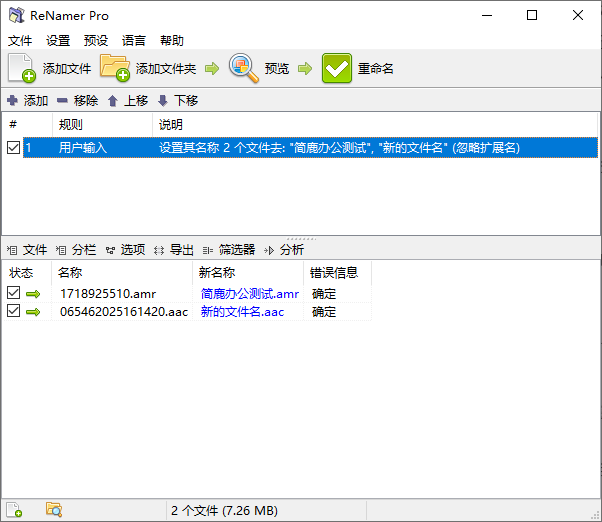602x522 pixels.
Task: Click the rule description 设置其名称 2 个文件去
Action: click(339, 147)
